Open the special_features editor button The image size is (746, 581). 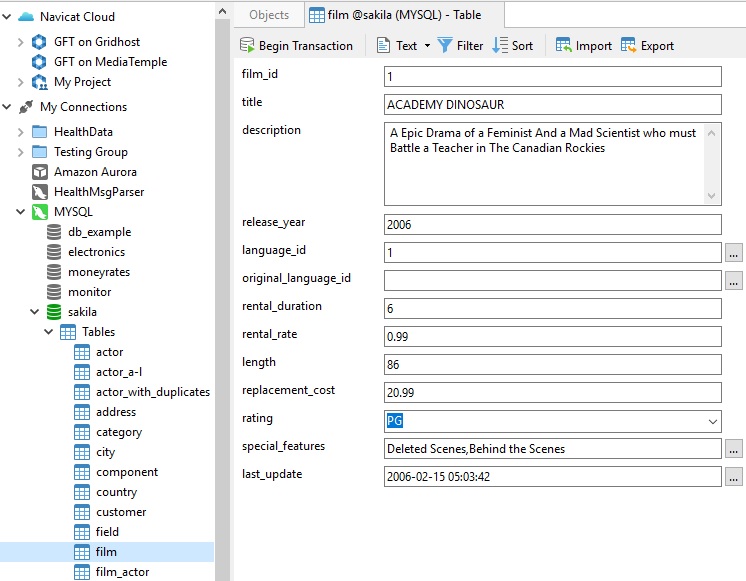point(734,449)
